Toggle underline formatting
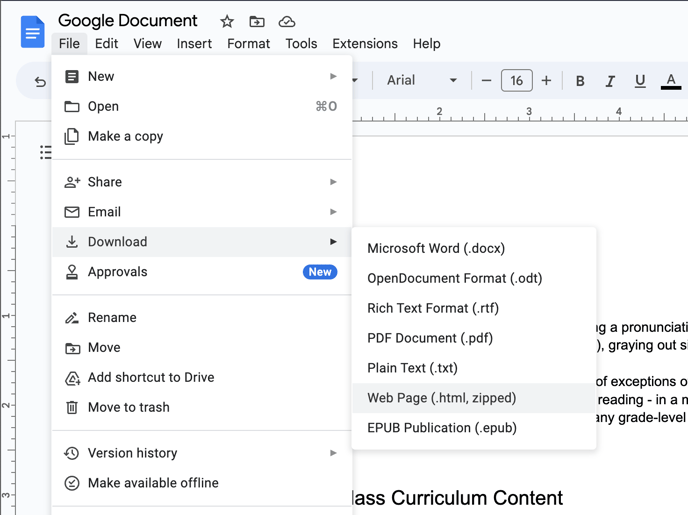This screenshot has width=688, height=515. 640,81
